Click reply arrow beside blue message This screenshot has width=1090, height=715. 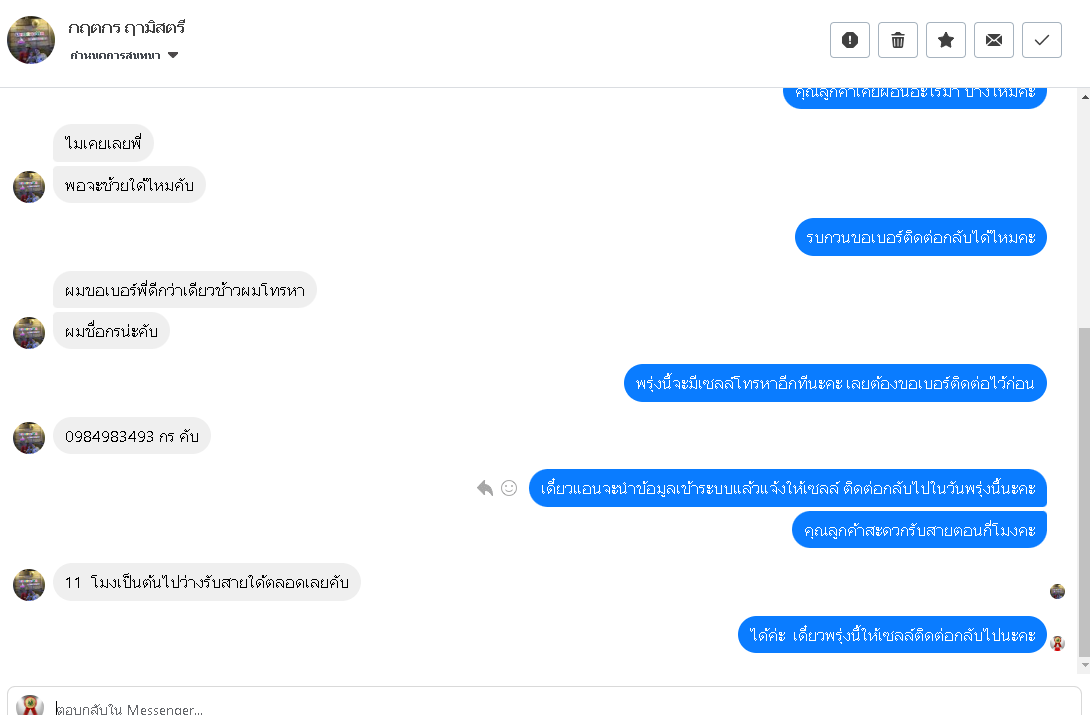[x=485, y=488]
